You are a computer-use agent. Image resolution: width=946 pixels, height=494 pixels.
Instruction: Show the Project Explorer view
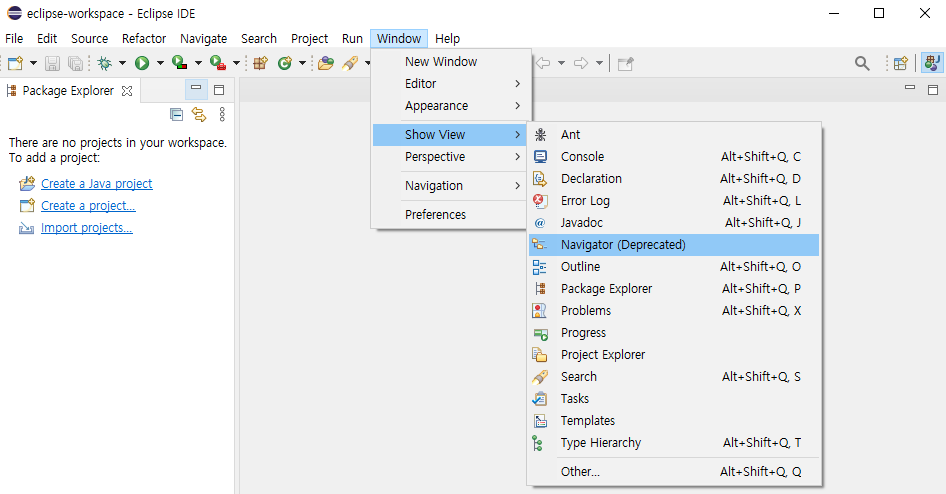click(674, 355)
